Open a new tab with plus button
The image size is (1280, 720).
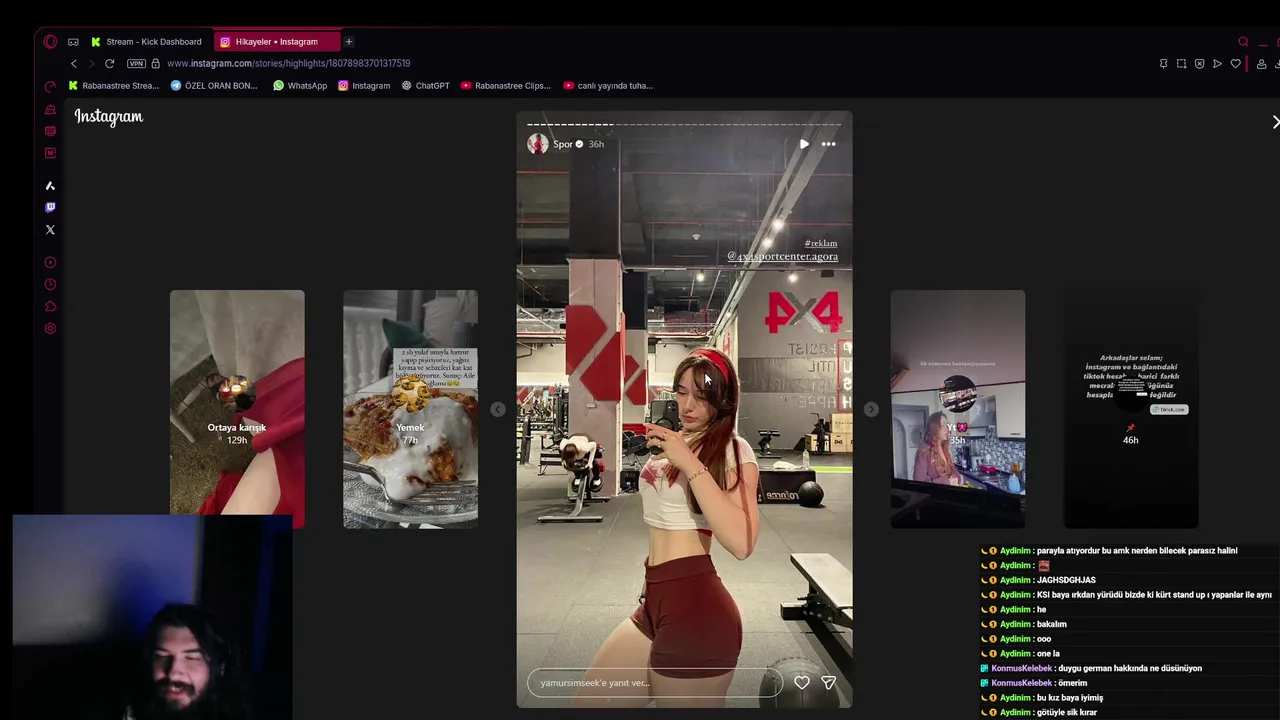coord(349,42)
